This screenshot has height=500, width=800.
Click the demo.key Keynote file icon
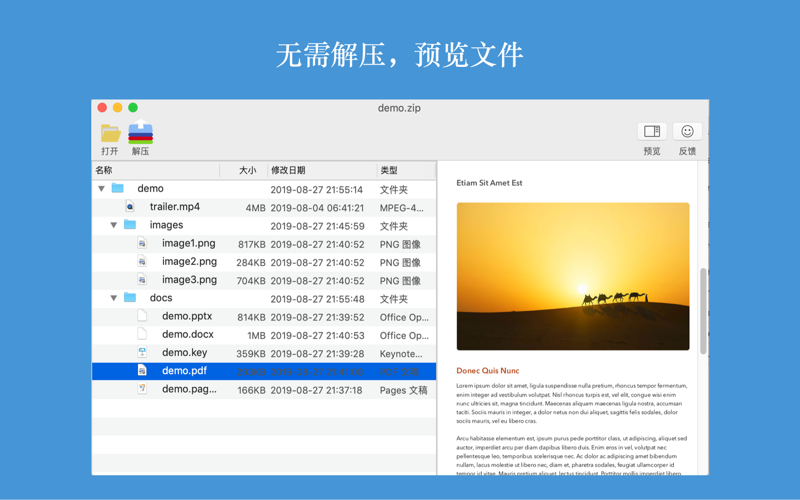click(x=142, y=353)
